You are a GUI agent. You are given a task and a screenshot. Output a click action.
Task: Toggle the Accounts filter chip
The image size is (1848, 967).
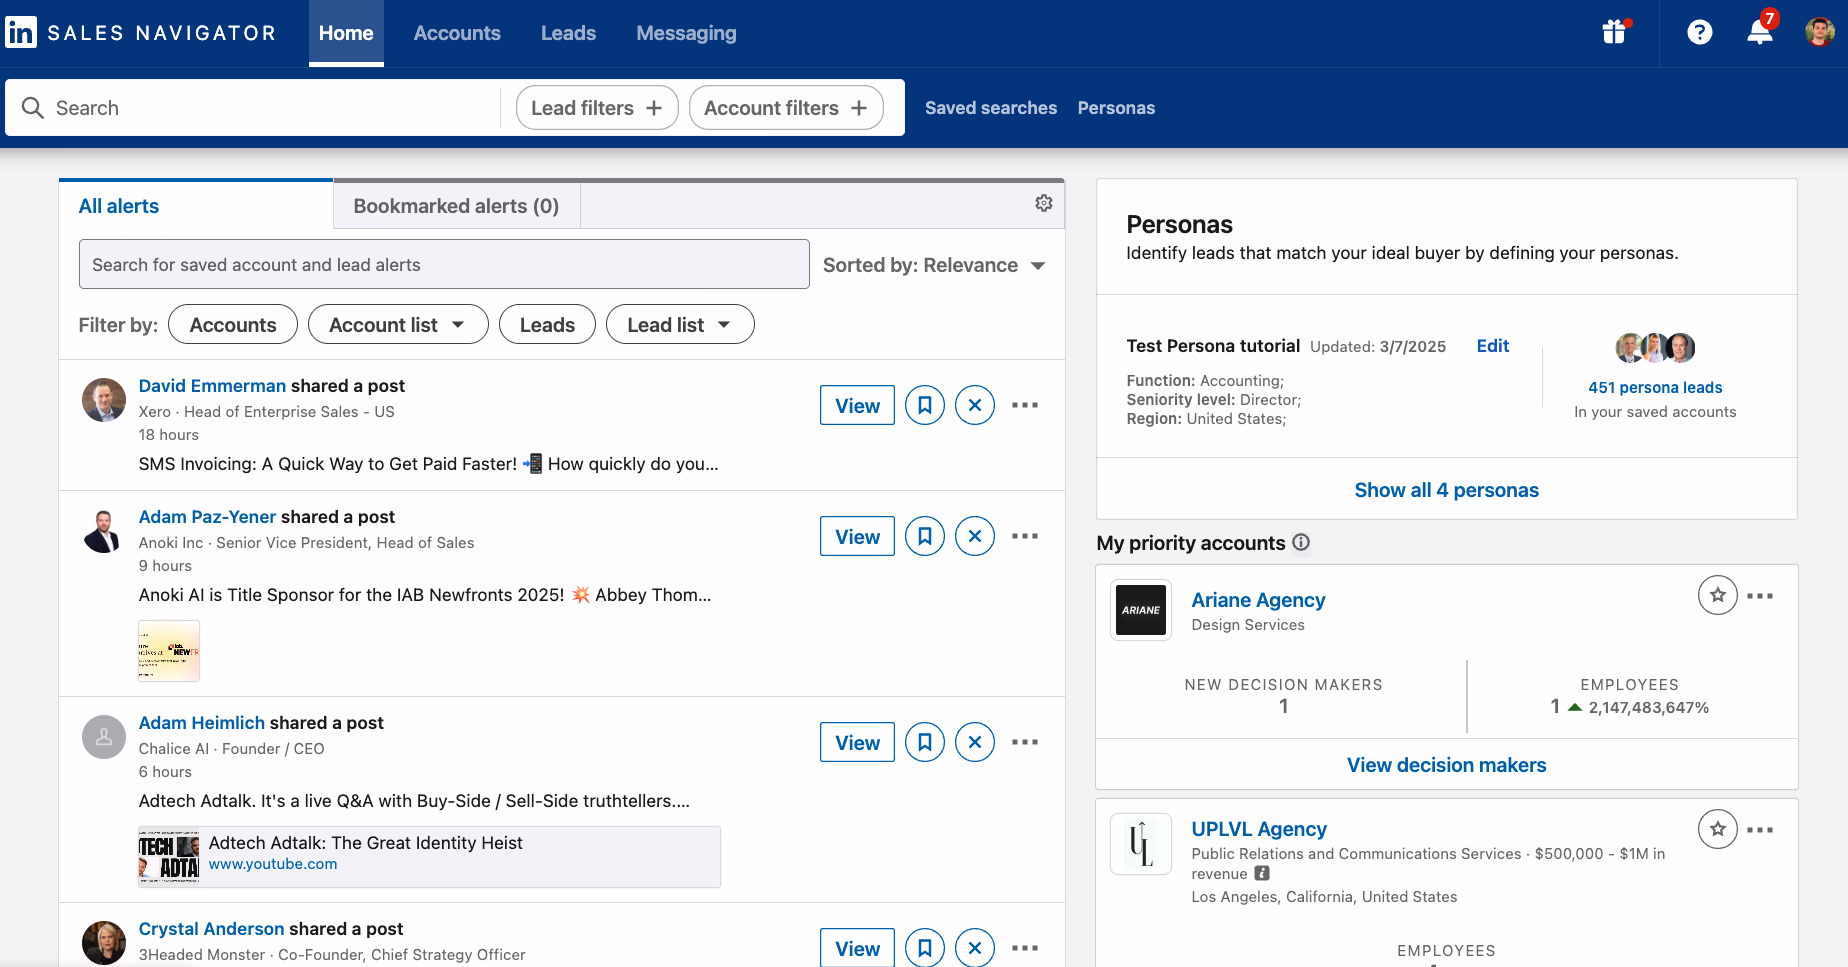[x=233, y=324]
